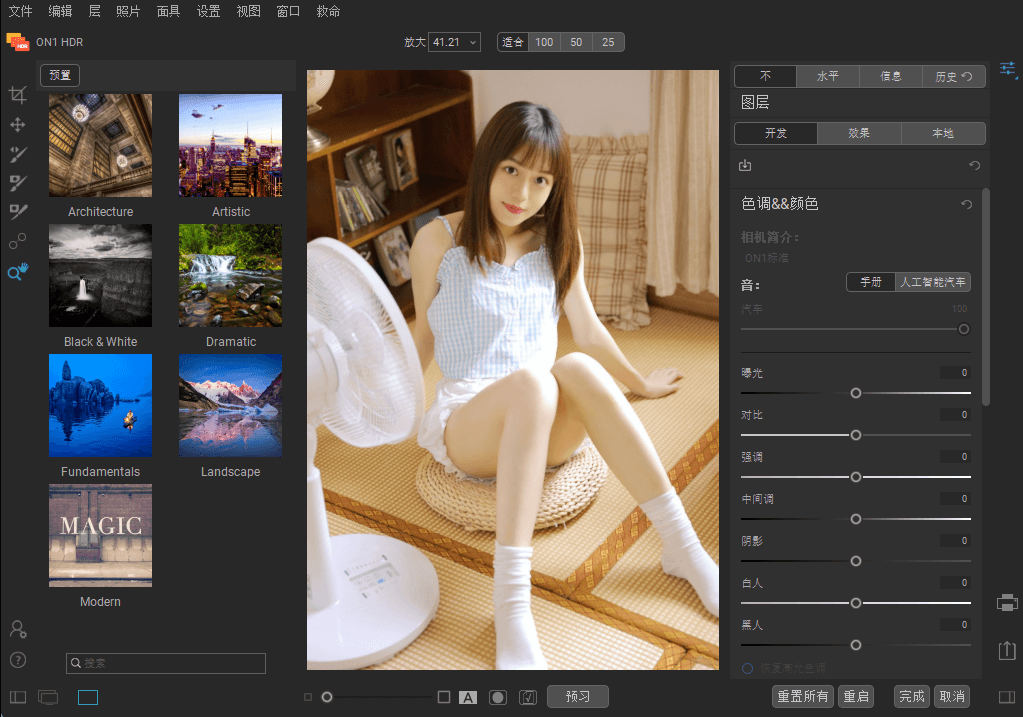Open the help question mark icon
The image size is (1023, 717).
point(18,660)
